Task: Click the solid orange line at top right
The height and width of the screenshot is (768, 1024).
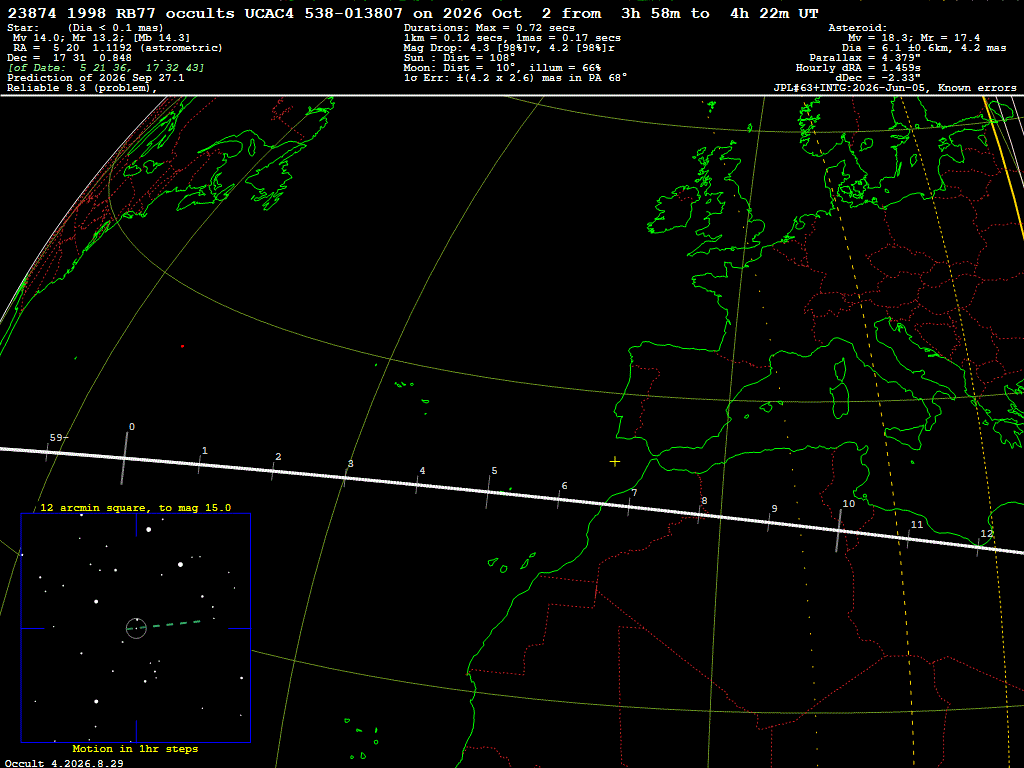Action: (1004, 168)
